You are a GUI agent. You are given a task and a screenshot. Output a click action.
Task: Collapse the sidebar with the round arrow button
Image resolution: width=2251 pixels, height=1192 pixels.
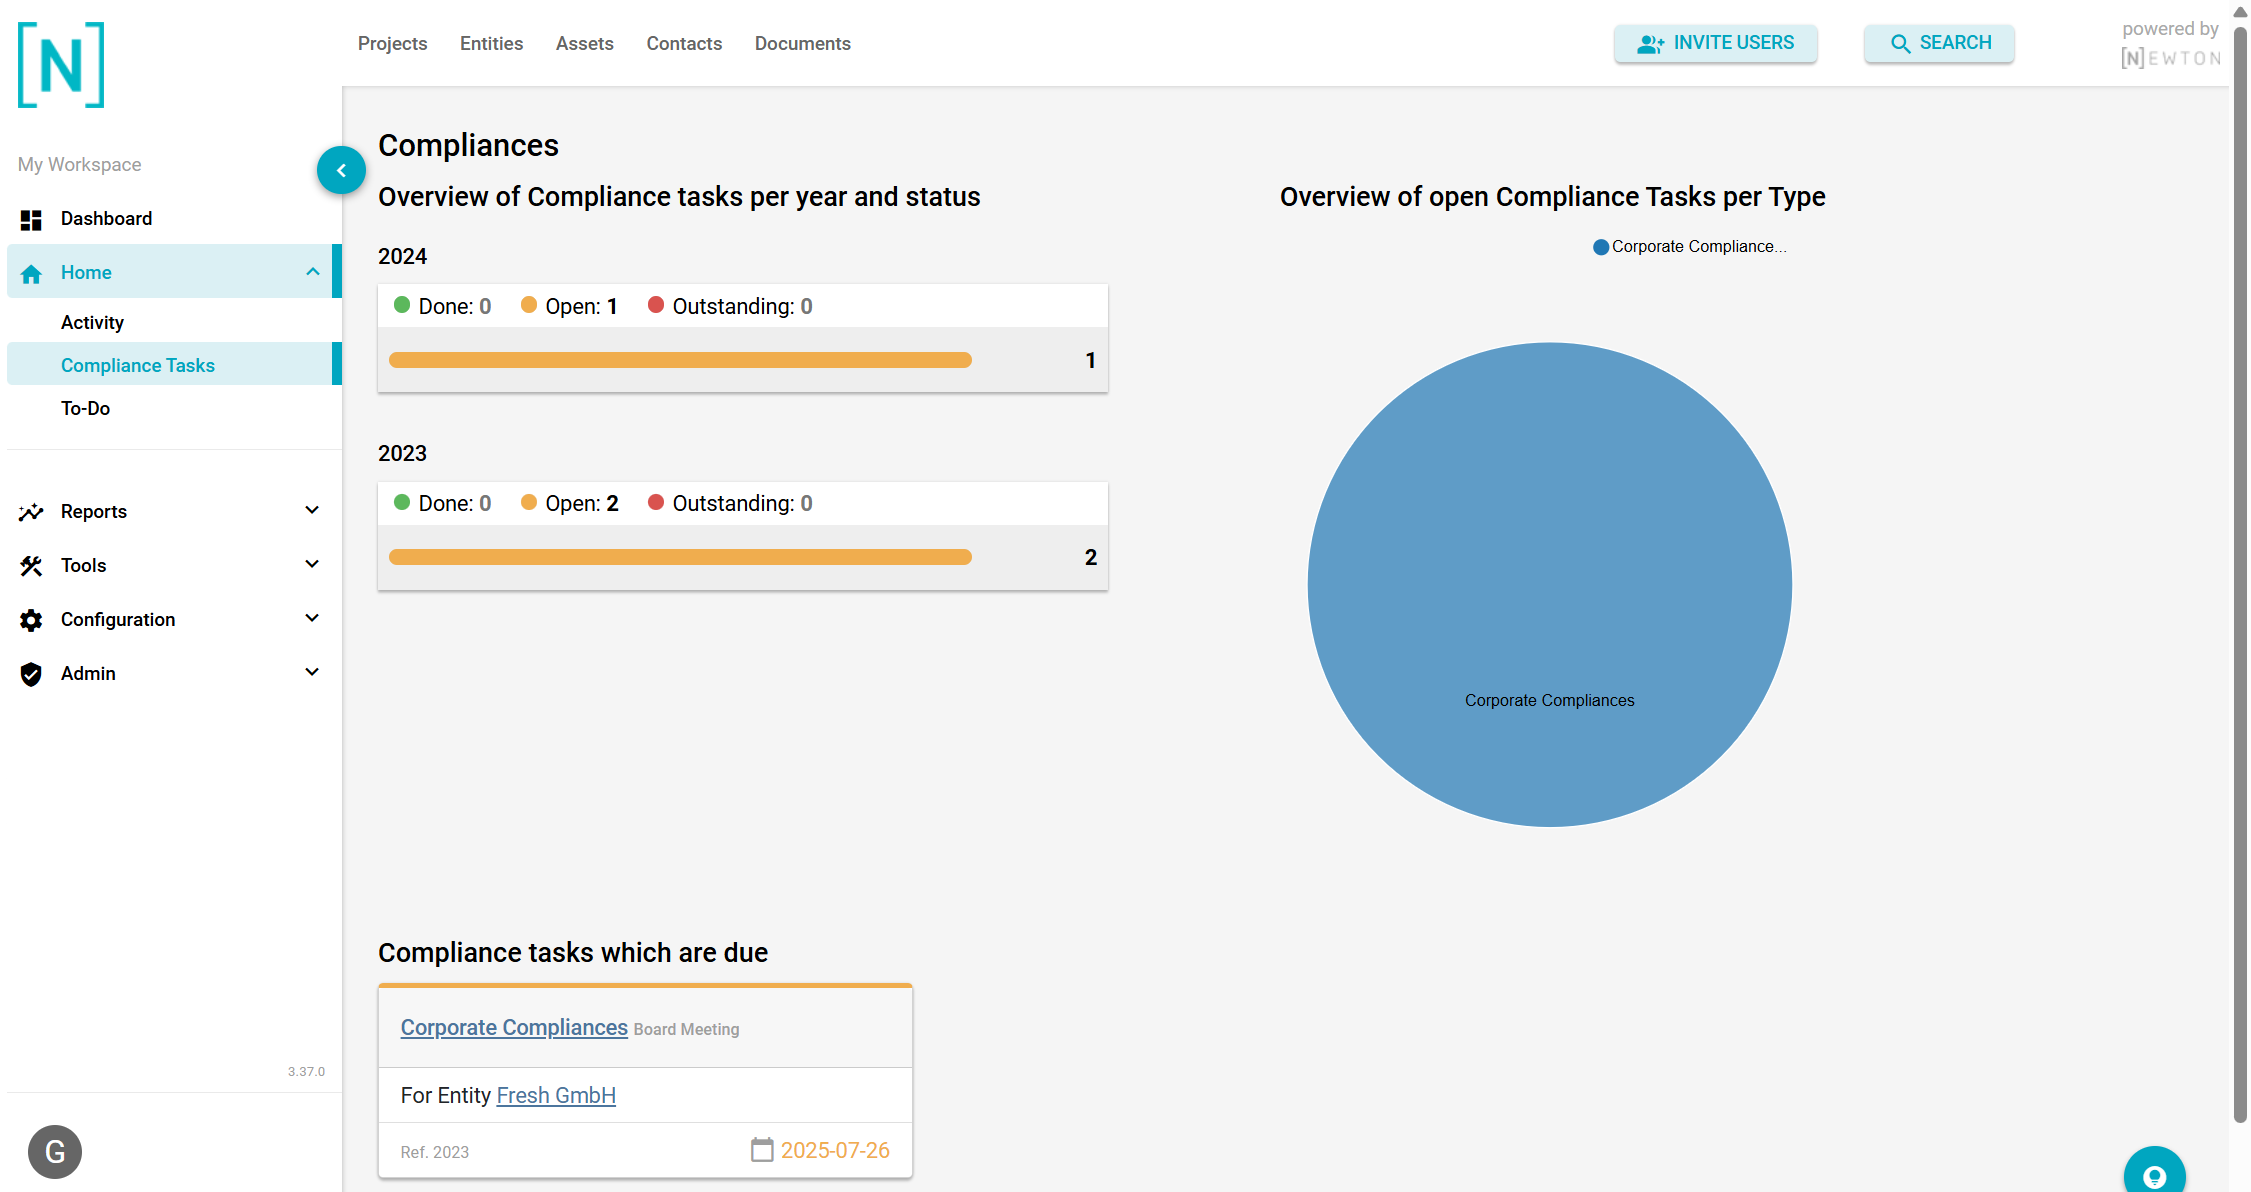[341, 170]
